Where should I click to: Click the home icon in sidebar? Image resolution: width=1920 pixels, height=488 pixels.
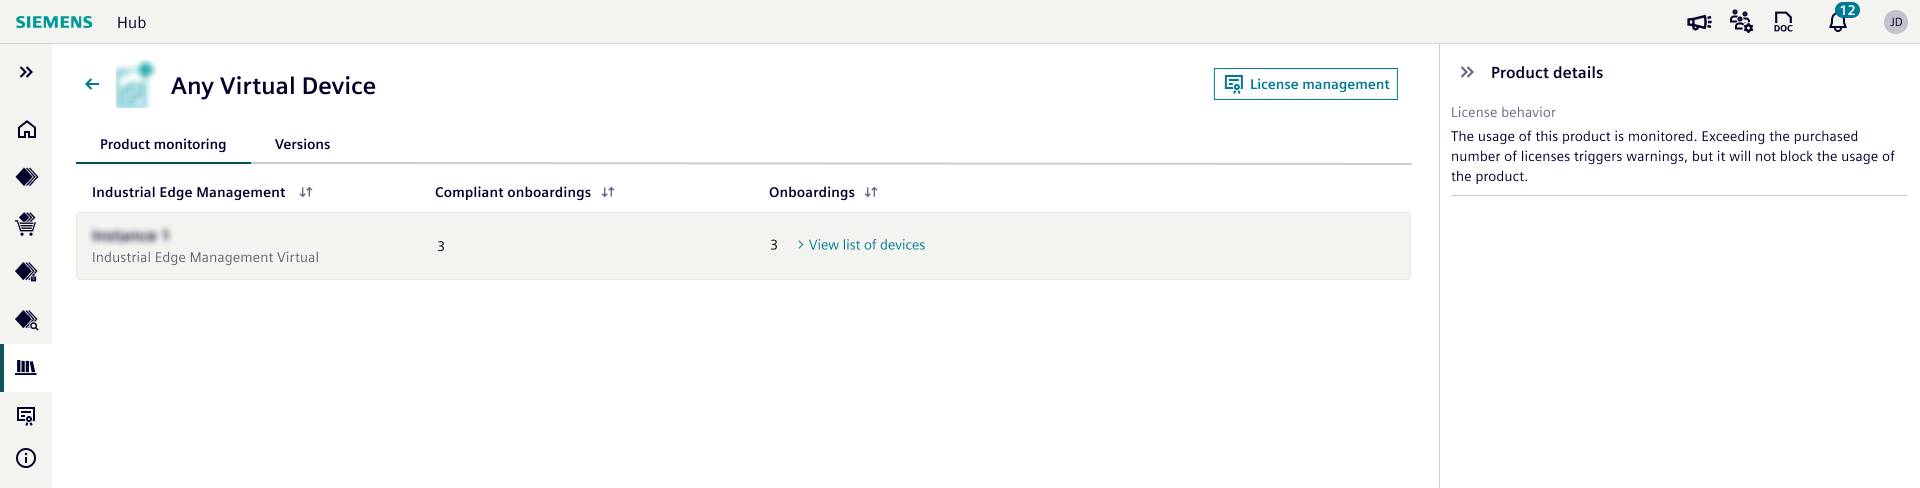point(27,130)
